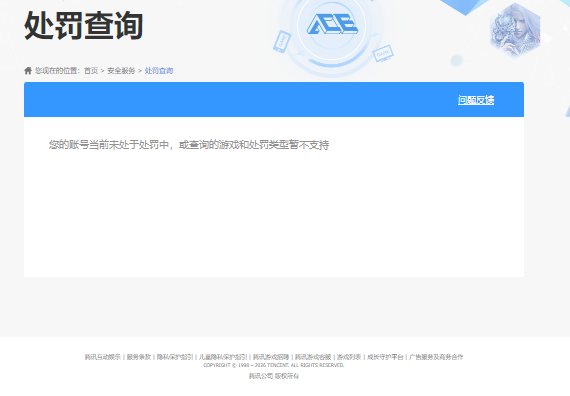The image size is (570, 396).
Task: Click the hexagonal character portrait thumbnail
Action: [515, 30]
